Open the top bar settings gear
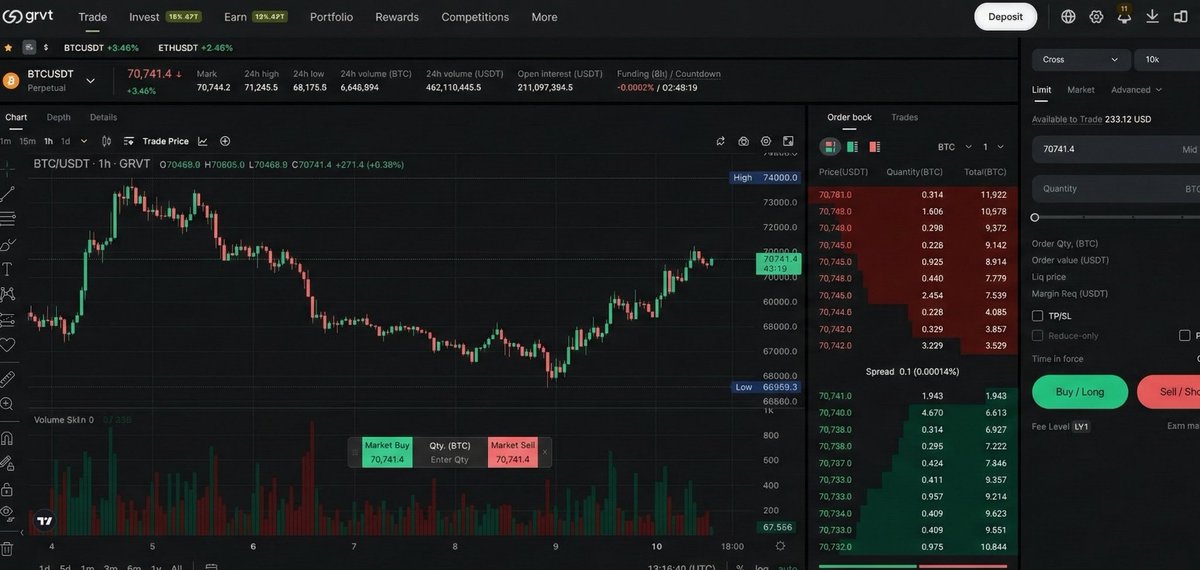Screen dimensions: 1200x570 [x=1096, y=17]
